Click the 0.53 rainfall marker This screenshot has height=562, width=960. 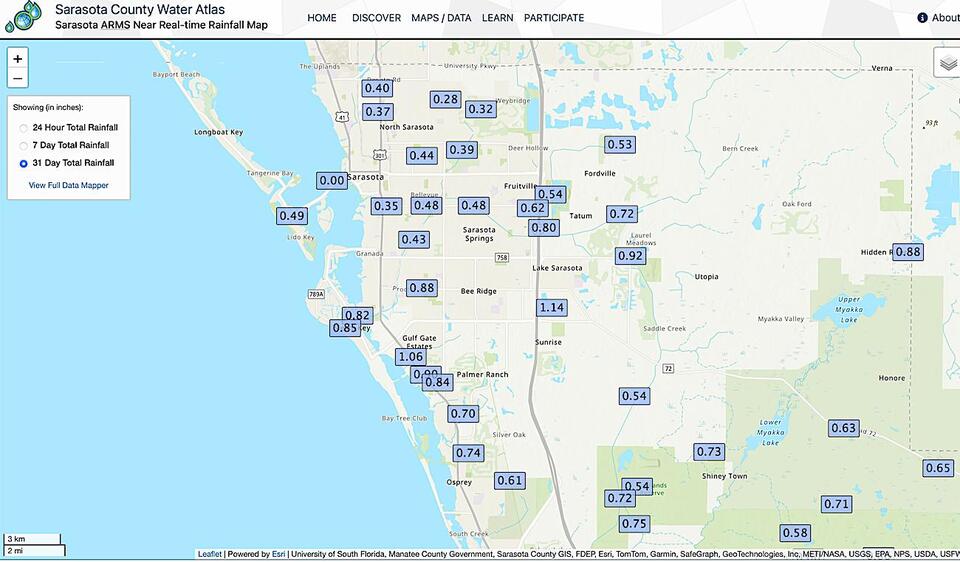[x=620, y=144]
